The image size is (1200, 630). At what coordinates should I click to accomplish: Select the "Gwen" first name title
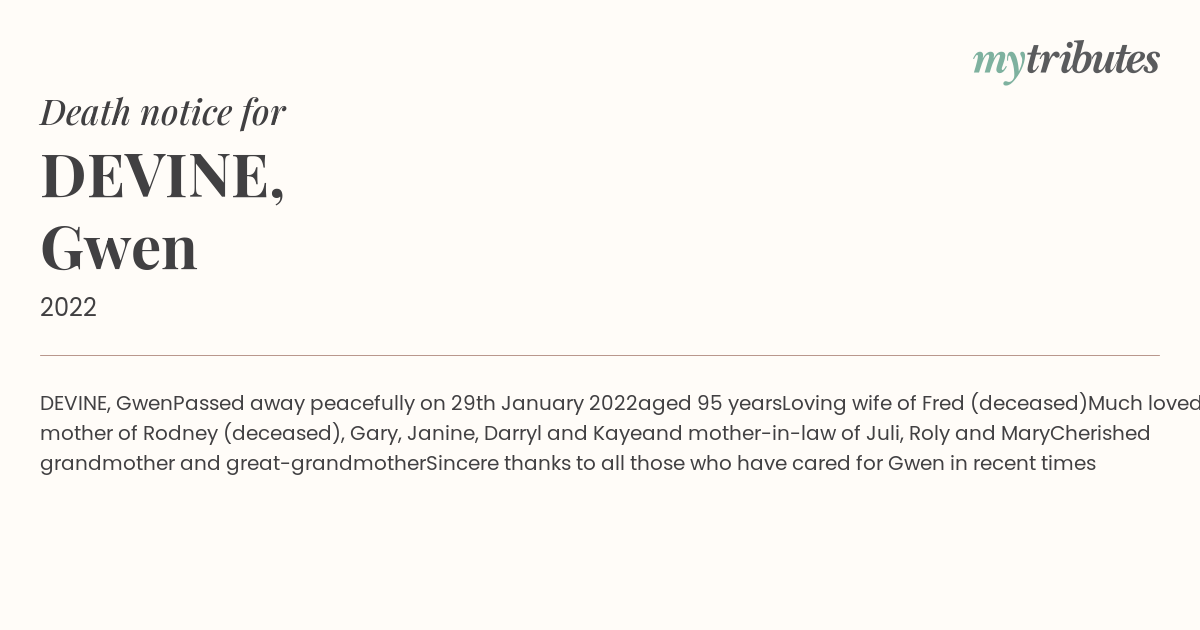coord(119,248)
